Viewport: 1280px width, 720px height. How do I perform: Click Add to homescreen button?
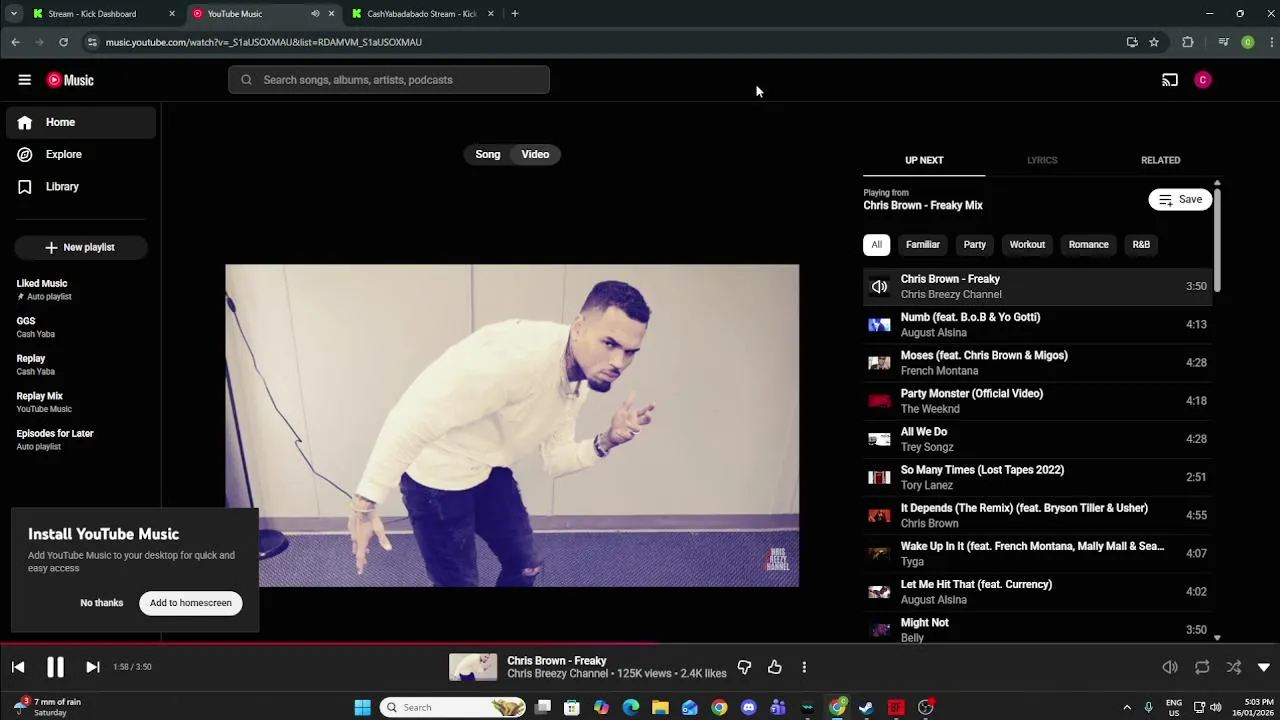[191, 603]
